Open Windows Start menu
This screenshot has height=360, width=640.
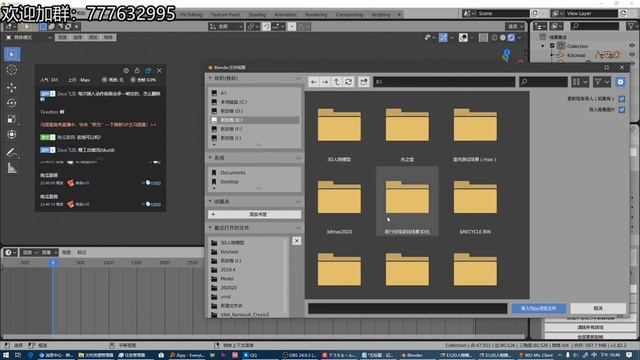(x=6, y=355)
